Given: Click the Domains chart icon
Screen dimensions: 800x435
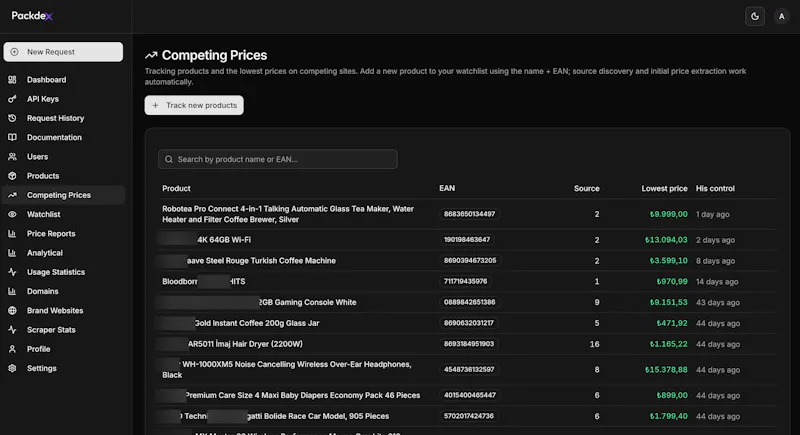Looking at the screenshot, I should (x=12, y=291).
